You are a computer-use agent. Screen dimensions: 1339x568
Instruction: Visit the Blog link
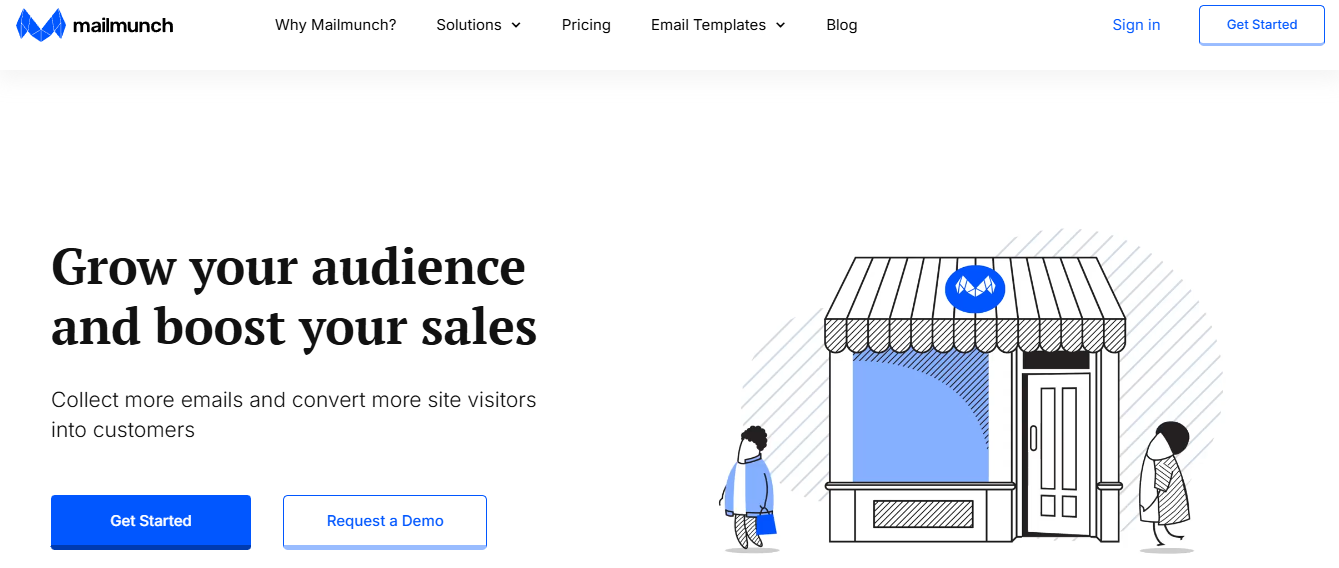coord(841,25)
